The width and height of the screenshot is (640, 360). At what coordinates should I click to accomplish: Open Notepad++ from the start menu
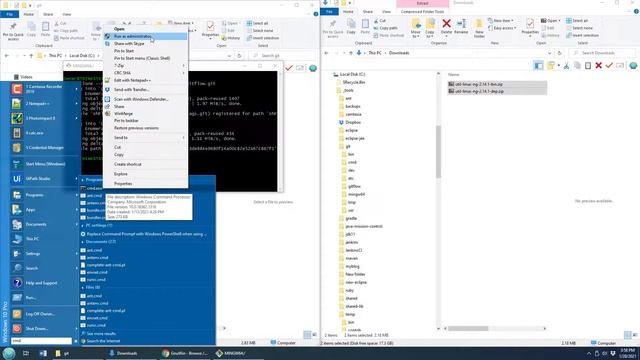pos(44,104)
